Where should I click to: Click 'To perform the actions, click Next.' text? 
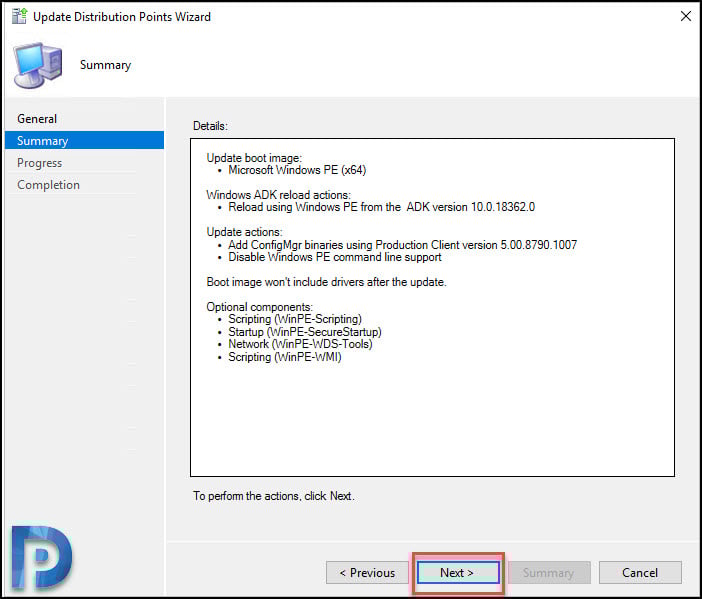pyautogui.click(x=274, y=496)
